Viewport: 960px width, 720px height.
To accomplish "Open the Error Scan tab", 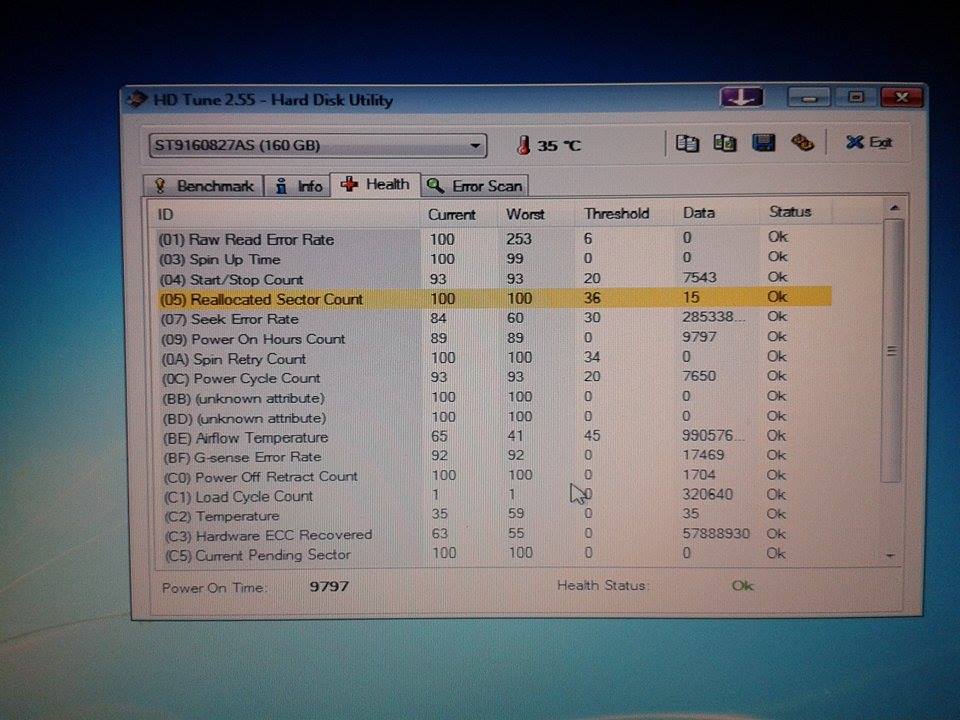I will [x=474, y=186].
